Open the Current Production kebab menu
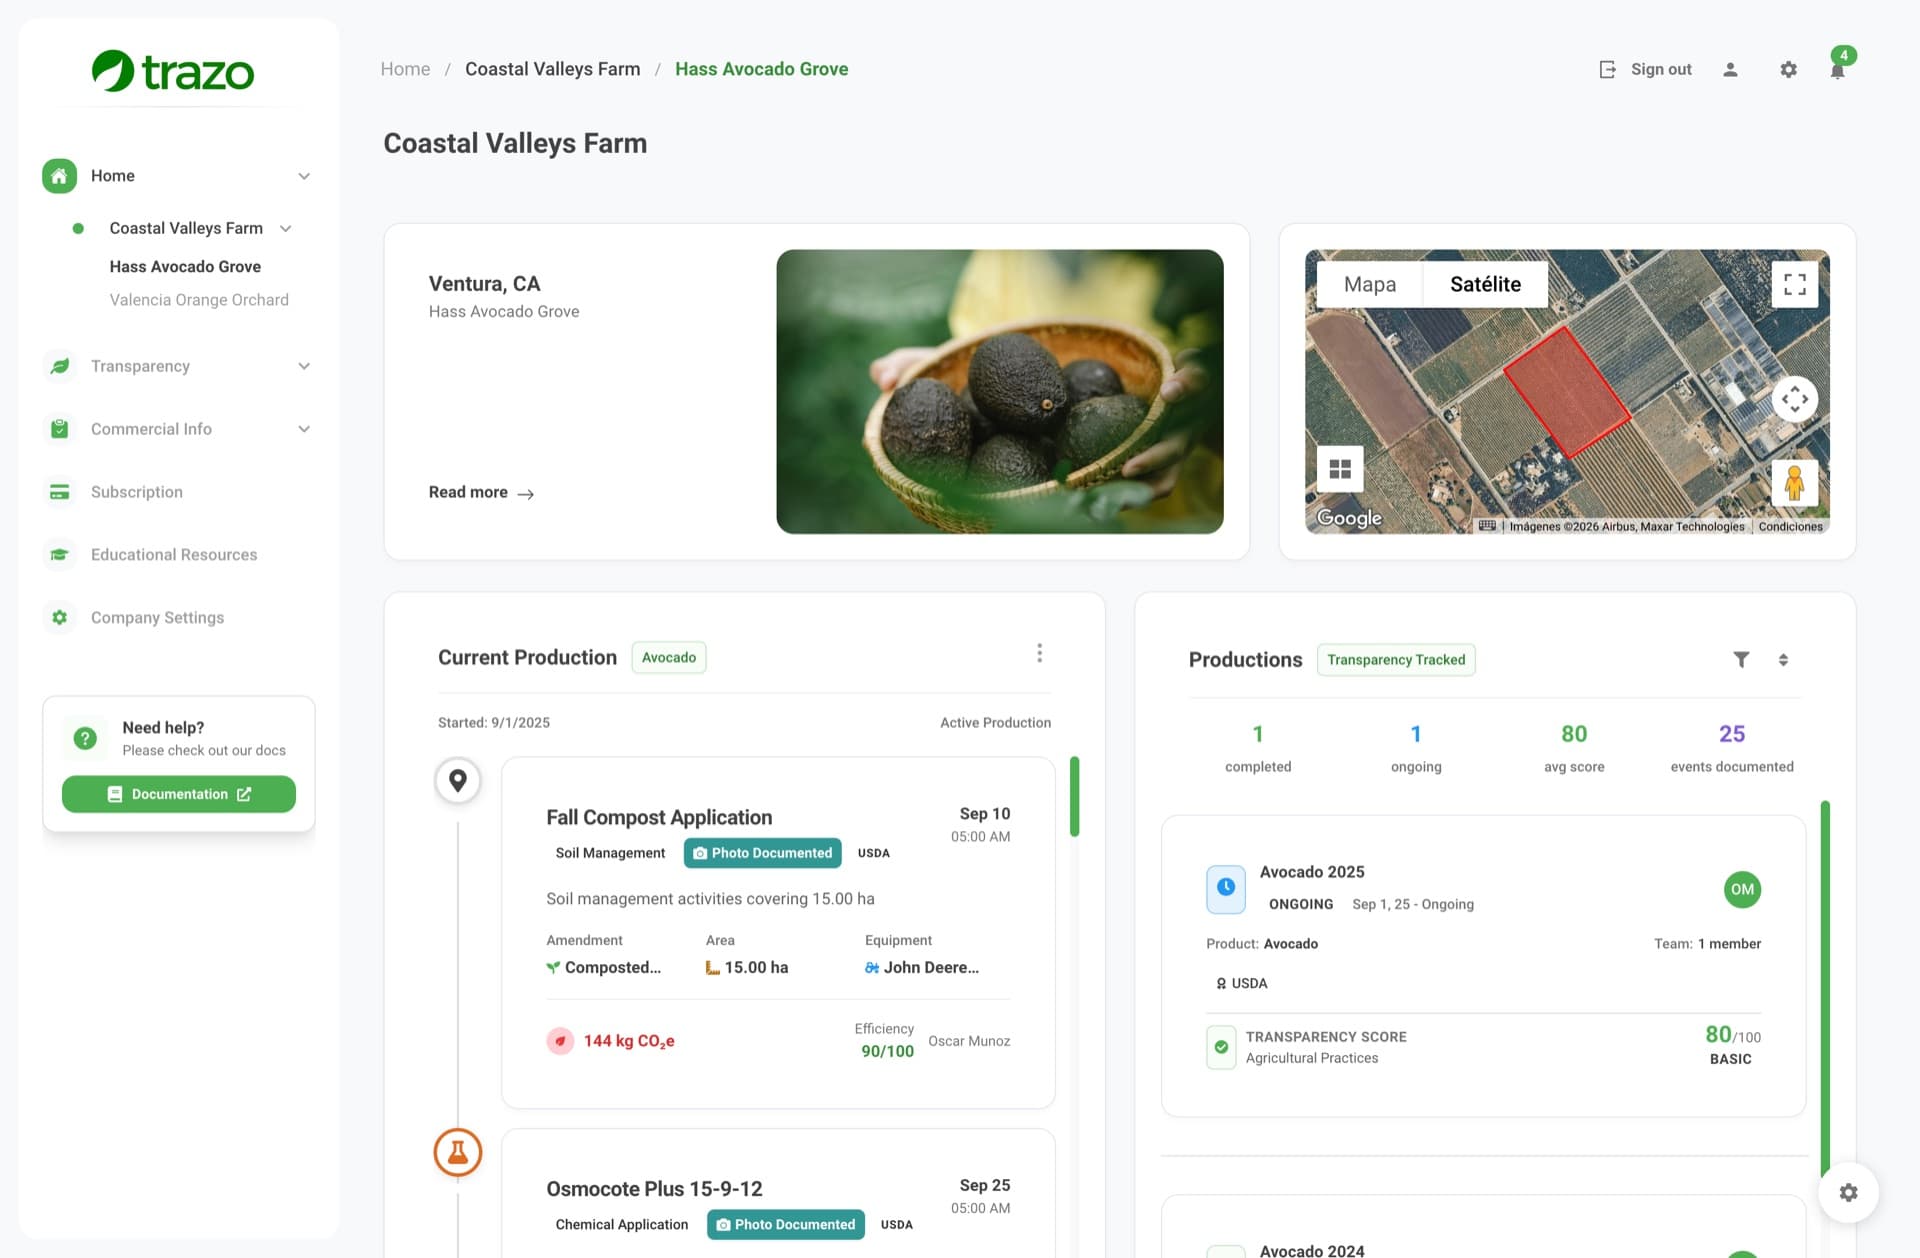 click(x=1040, y=652)
